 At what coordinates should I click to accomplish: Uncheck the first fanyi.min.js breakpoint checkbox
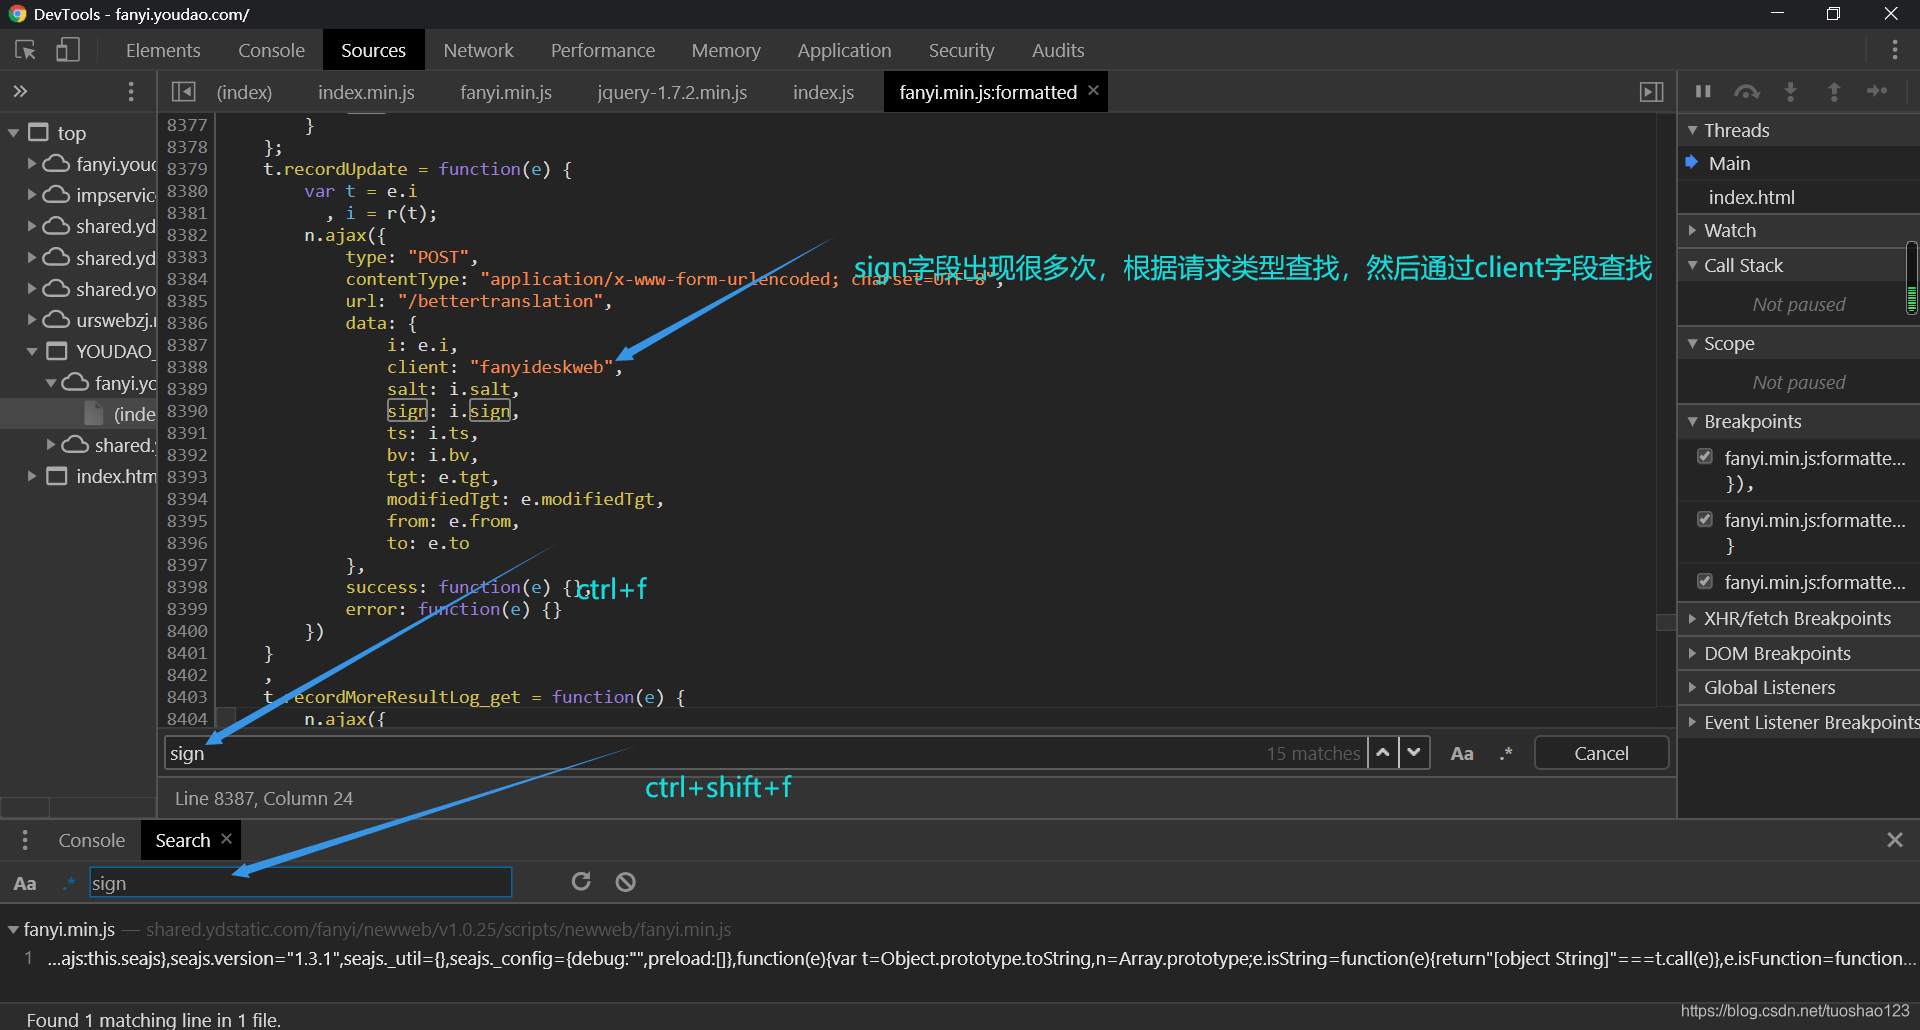point(1705,457)
